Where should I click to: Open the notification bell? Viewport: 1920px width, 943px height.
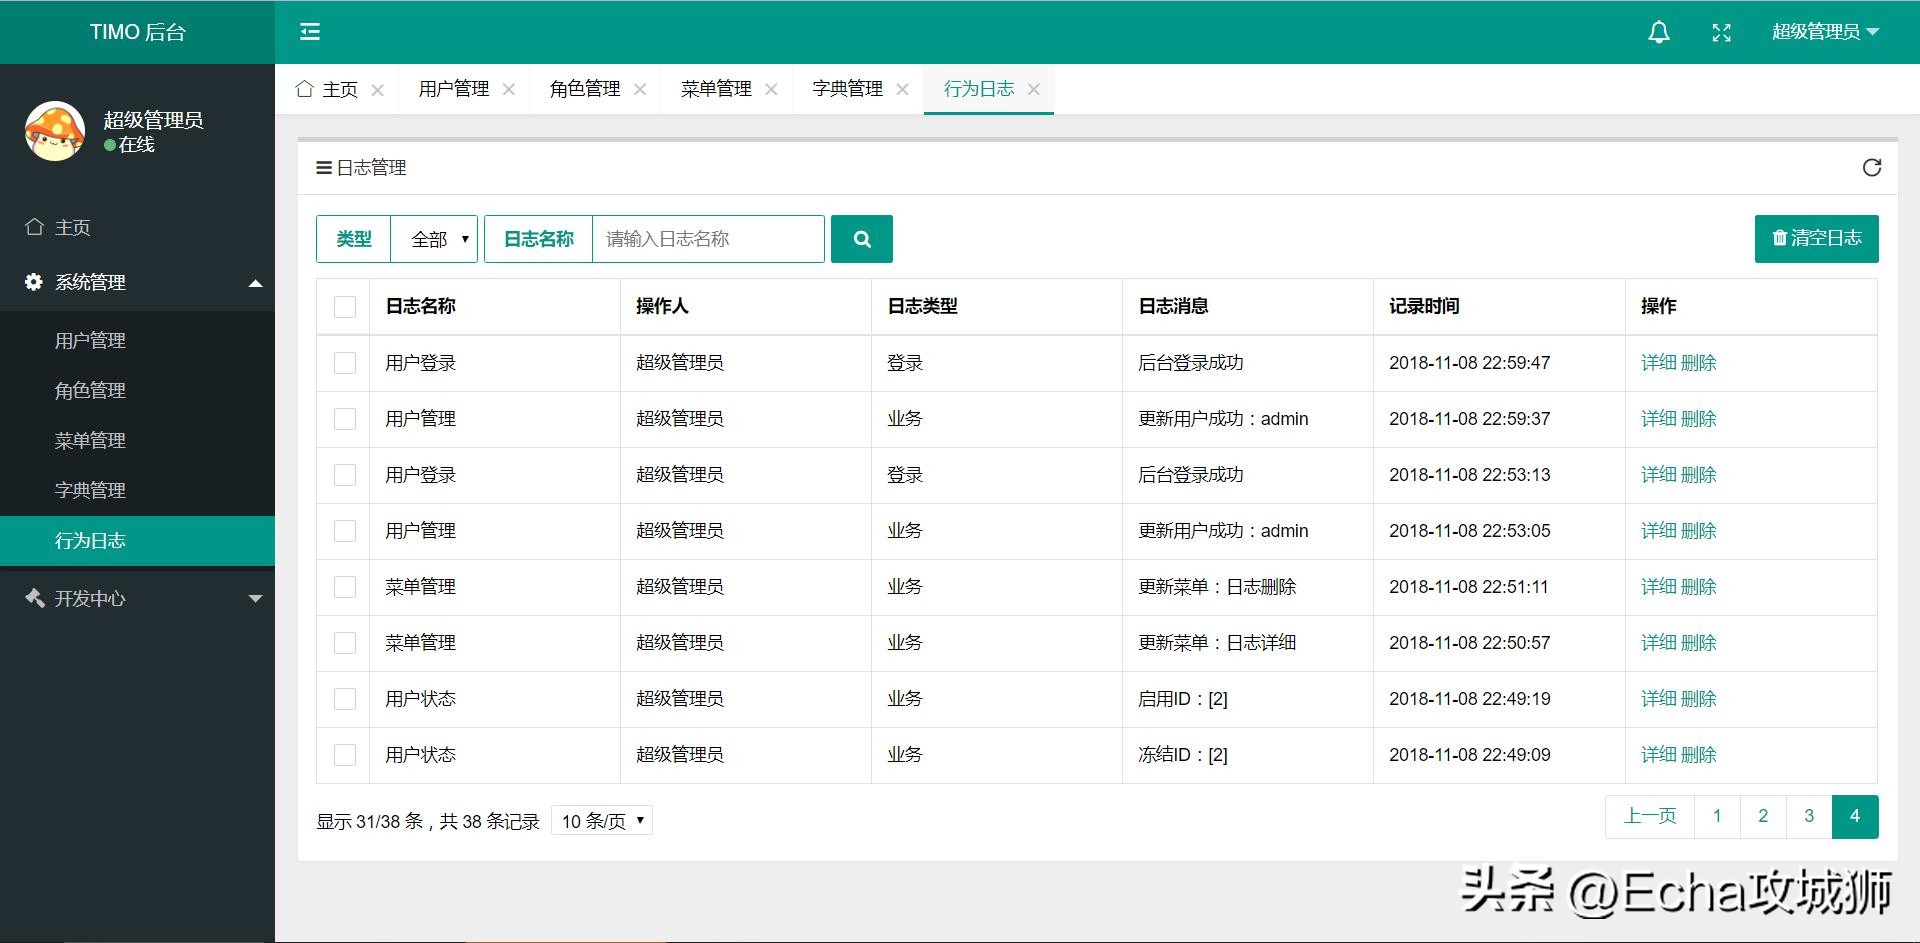click(1658, 32)
